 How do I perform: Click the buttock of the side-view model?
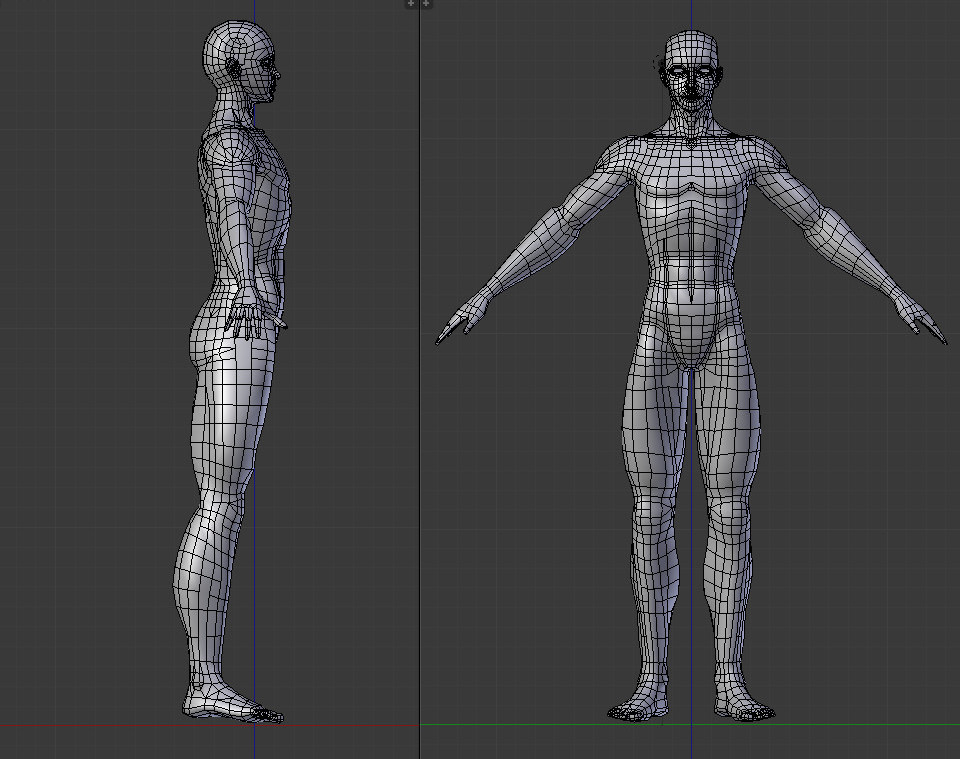pos(200,340)
